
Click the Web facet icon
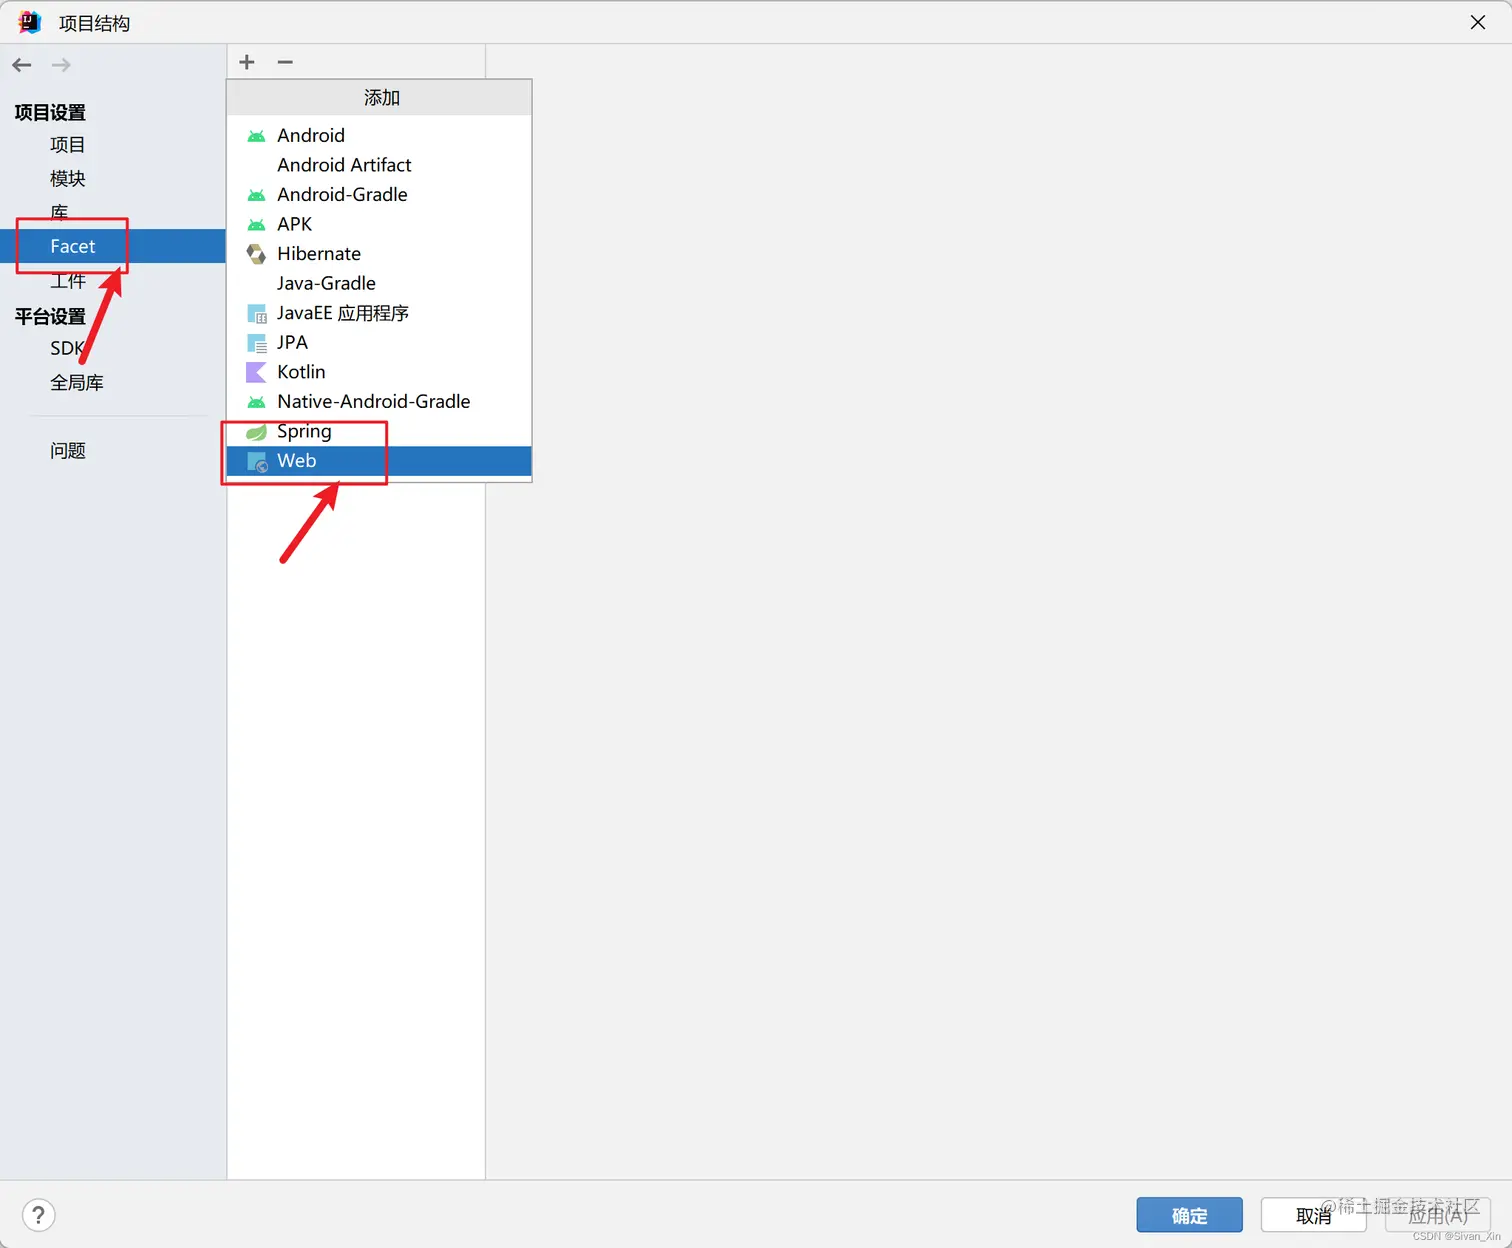coord(257,462)
